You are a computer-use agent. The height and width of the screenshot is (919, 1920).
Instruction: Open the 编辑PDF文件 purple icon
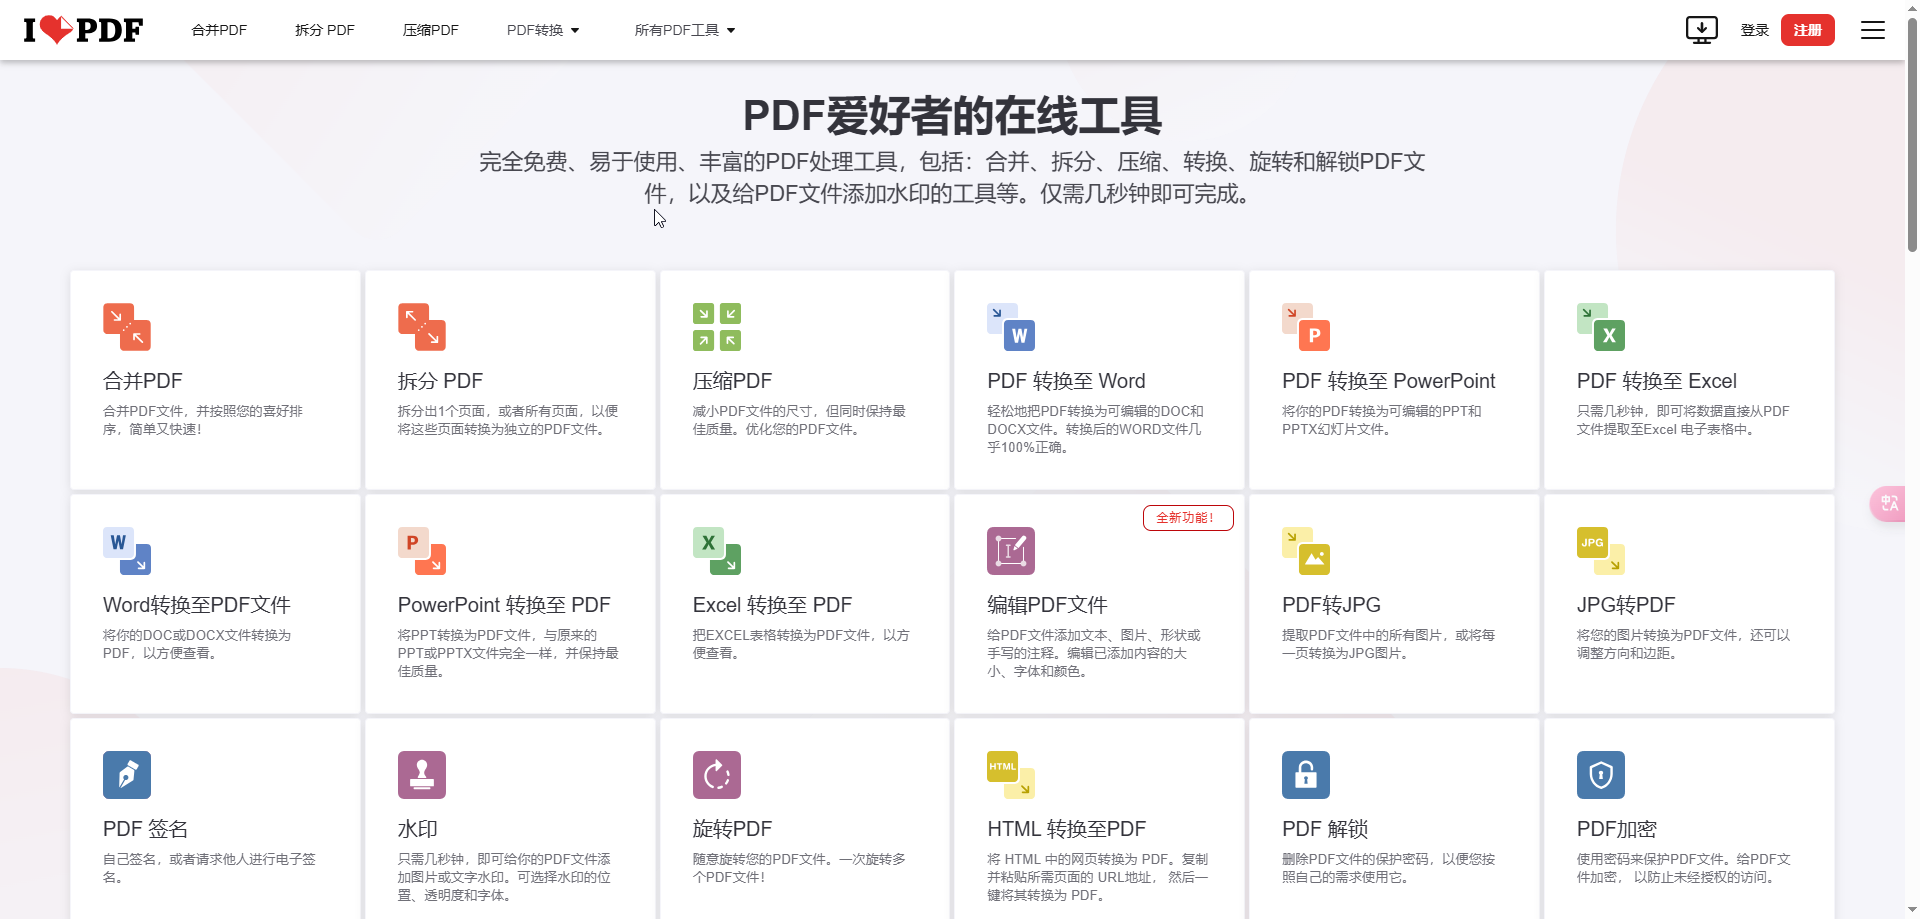(x=1011, y=551)
